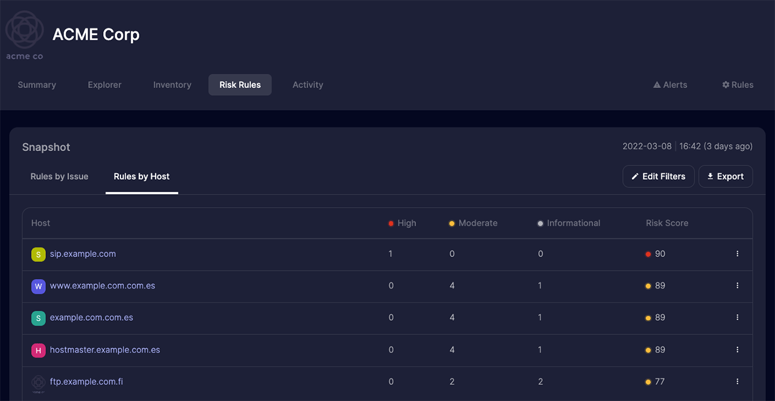
Task: Open the example.com.com.es host link
Action: (91, 317)
